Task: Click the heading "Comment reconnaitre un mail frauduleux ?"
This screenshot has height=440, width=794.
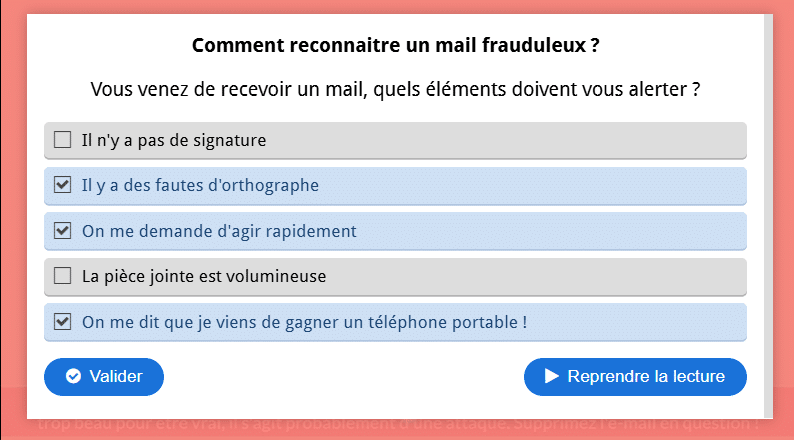Action: pos(395,45)
